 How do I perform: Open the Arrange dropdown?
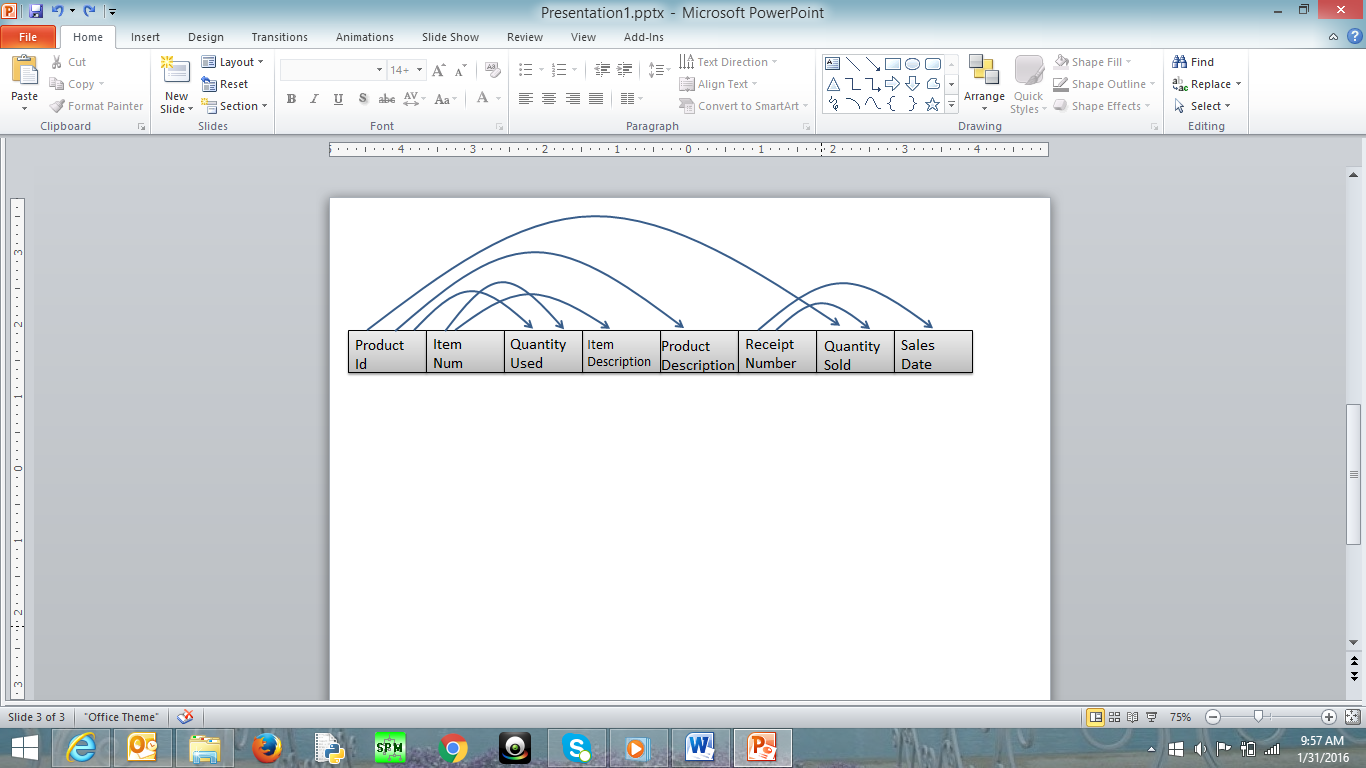coord(984,84)
